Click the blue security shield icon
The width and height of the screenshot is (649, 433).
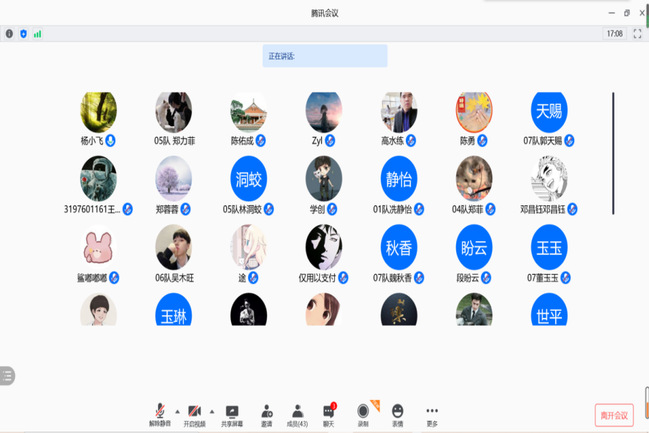click(x=23, y=33)
